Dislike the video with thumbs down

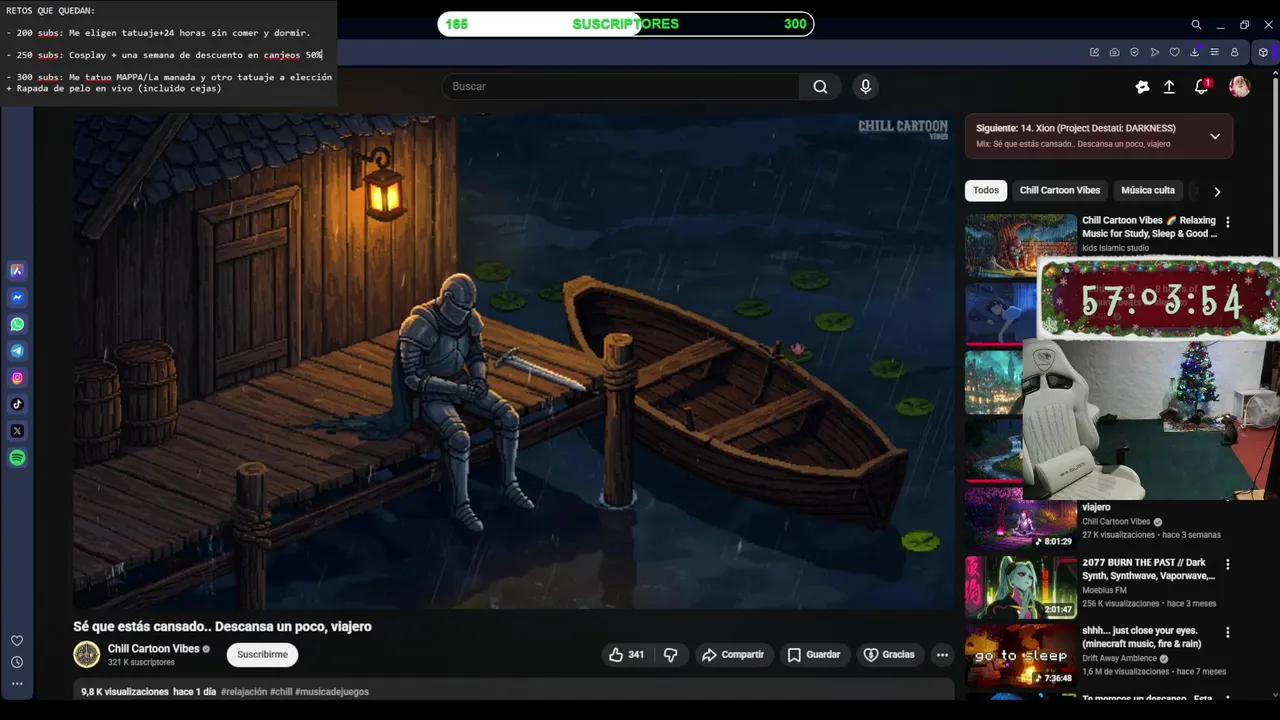pyautogui.click(x=670, y=655)
